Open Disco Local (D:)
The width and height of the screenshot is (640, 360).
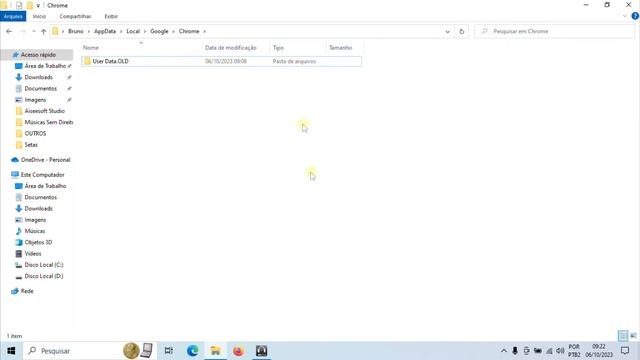pyautogui.click(x=44, y=276)
